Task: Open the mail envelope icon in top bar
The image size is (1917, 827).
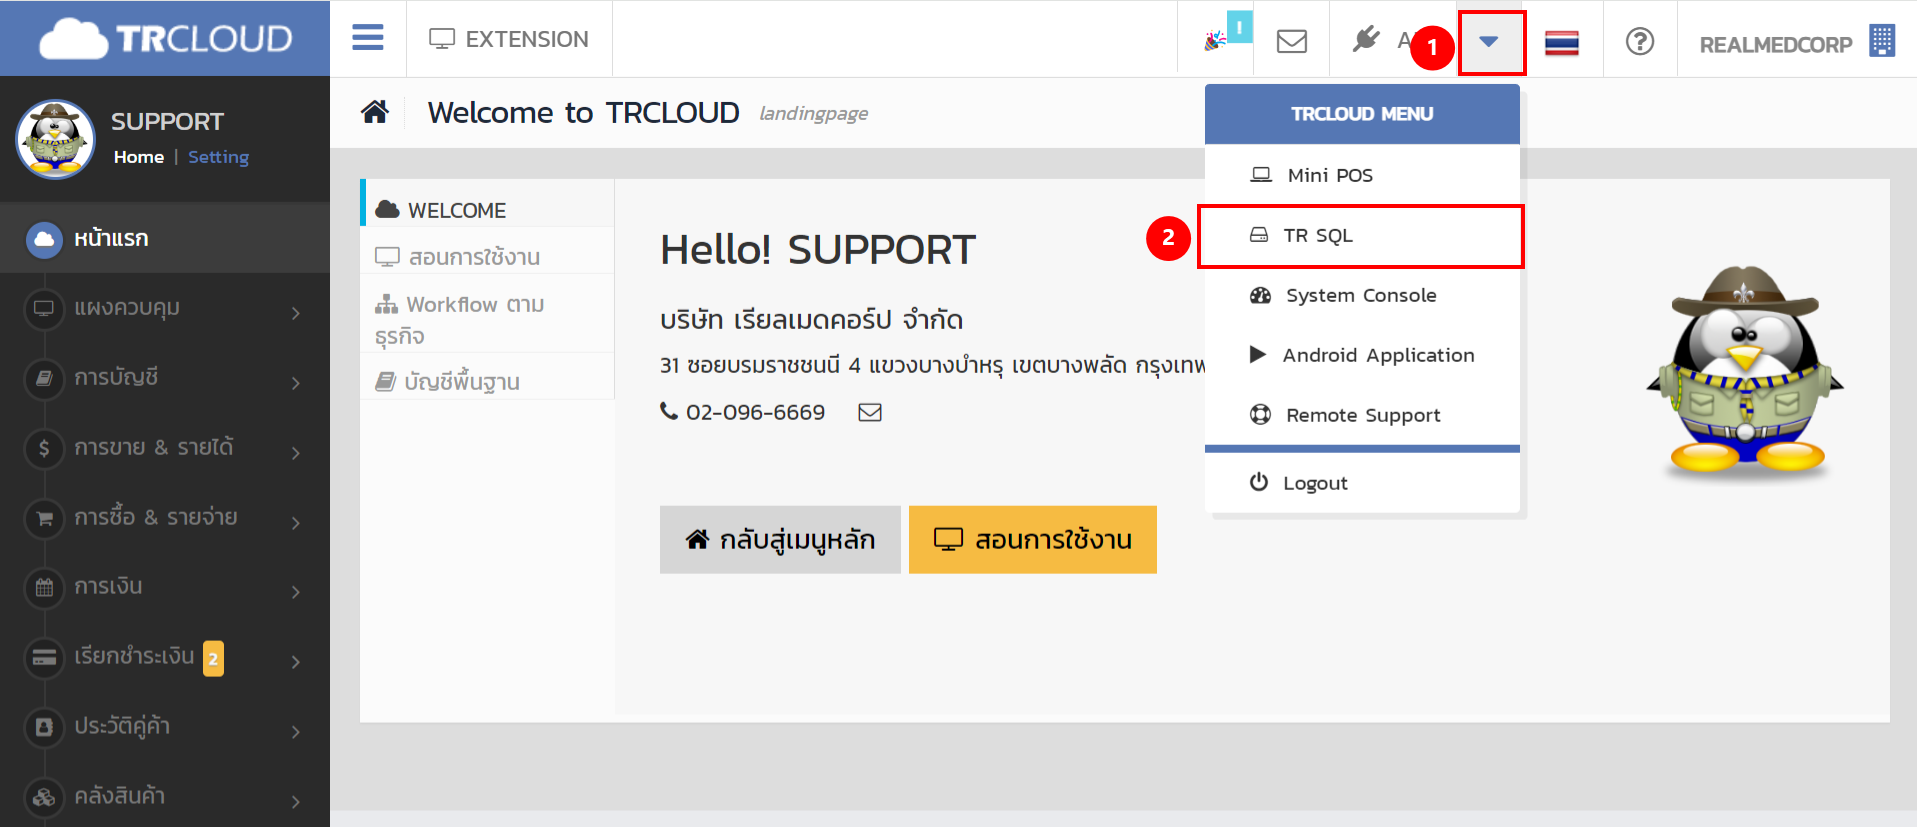Action: pos(1292,41)
